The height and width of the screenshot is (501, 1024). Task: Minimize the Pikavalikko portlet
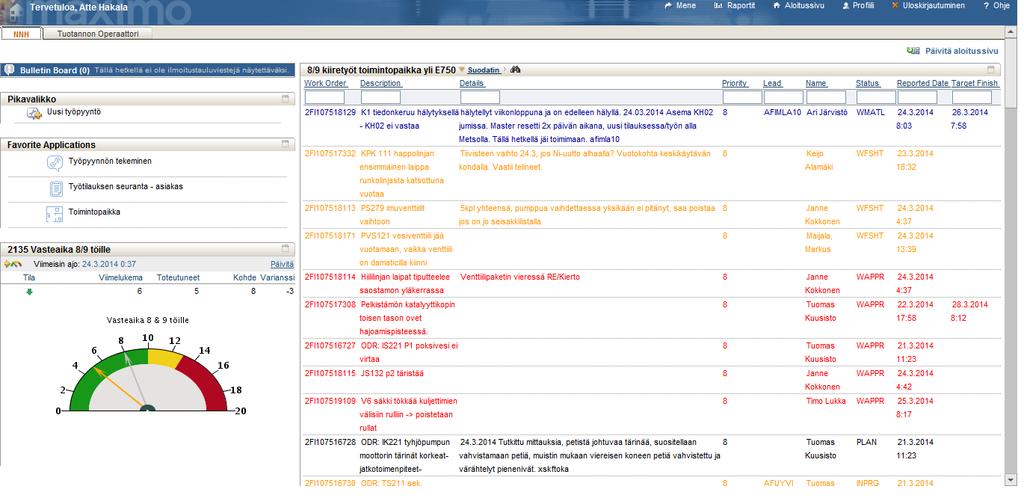coord(285,99)
